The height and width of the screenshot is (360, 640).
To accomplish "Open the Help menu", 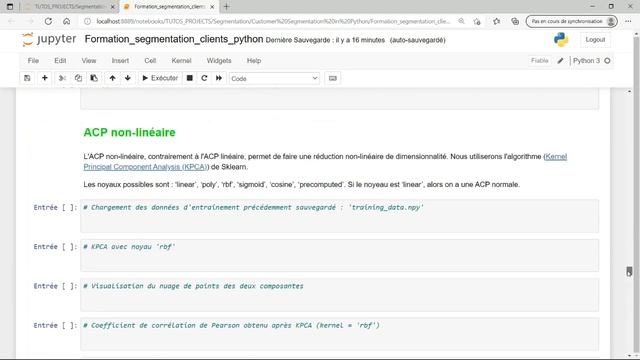I will [x=253, y=60].
